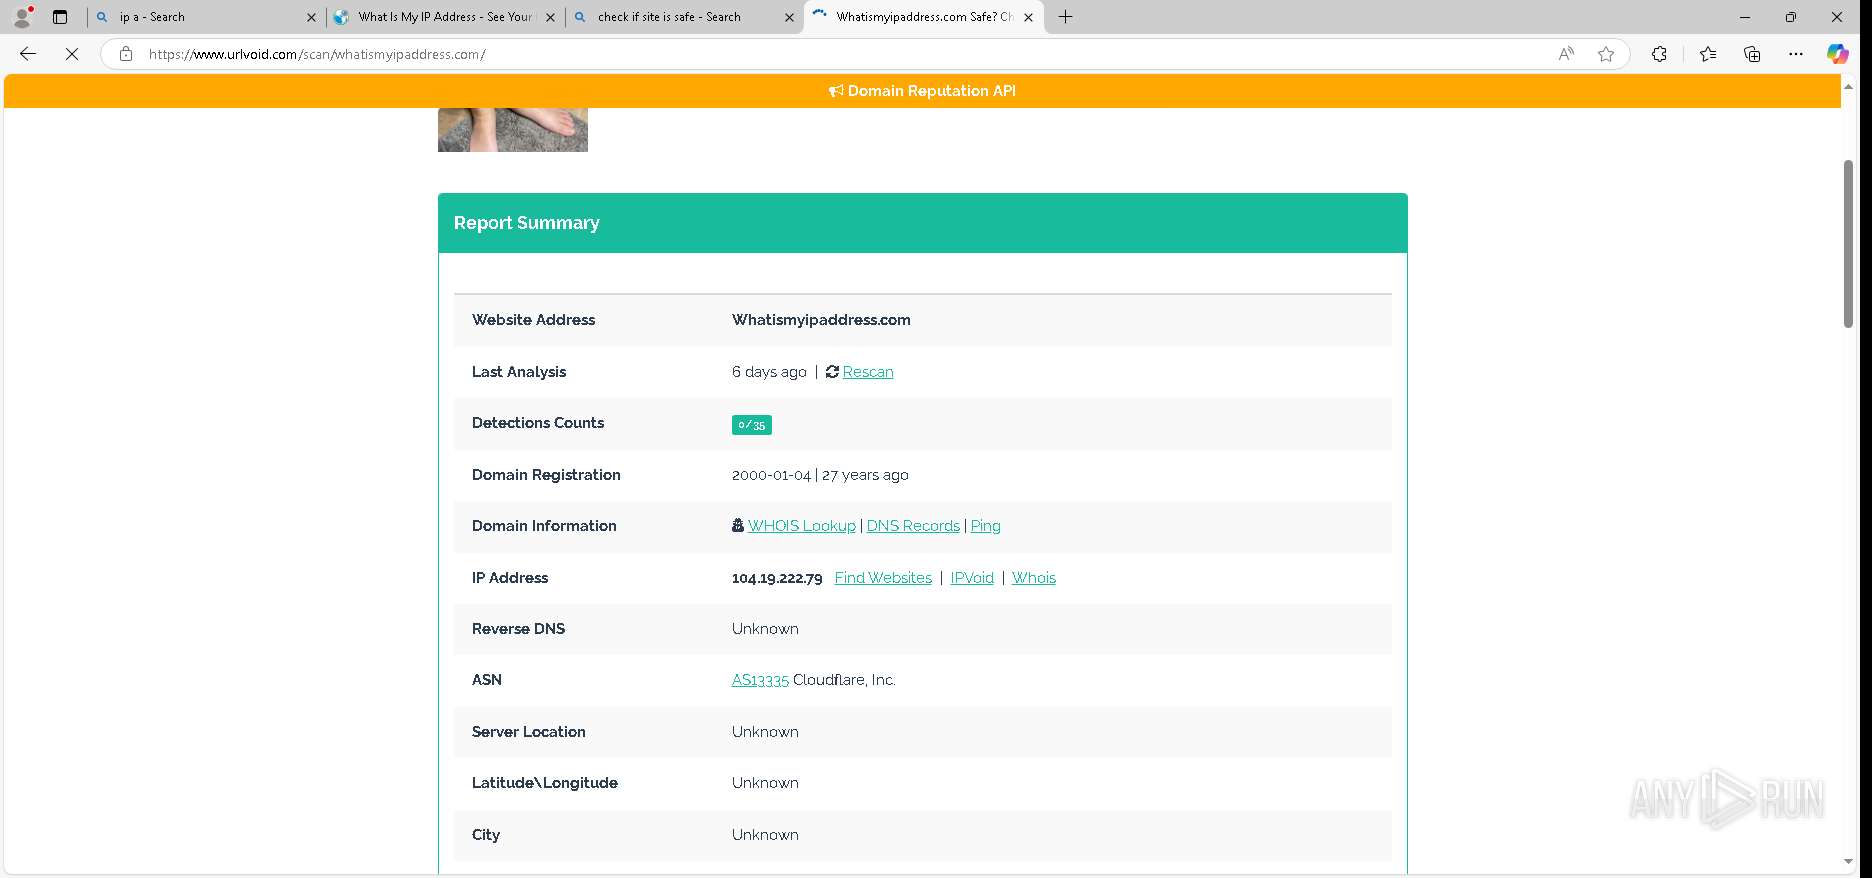Click the 'Reverse DNS' row label
The width and height of the screenshot is (1872, 878).
click(x=518, y=629)
